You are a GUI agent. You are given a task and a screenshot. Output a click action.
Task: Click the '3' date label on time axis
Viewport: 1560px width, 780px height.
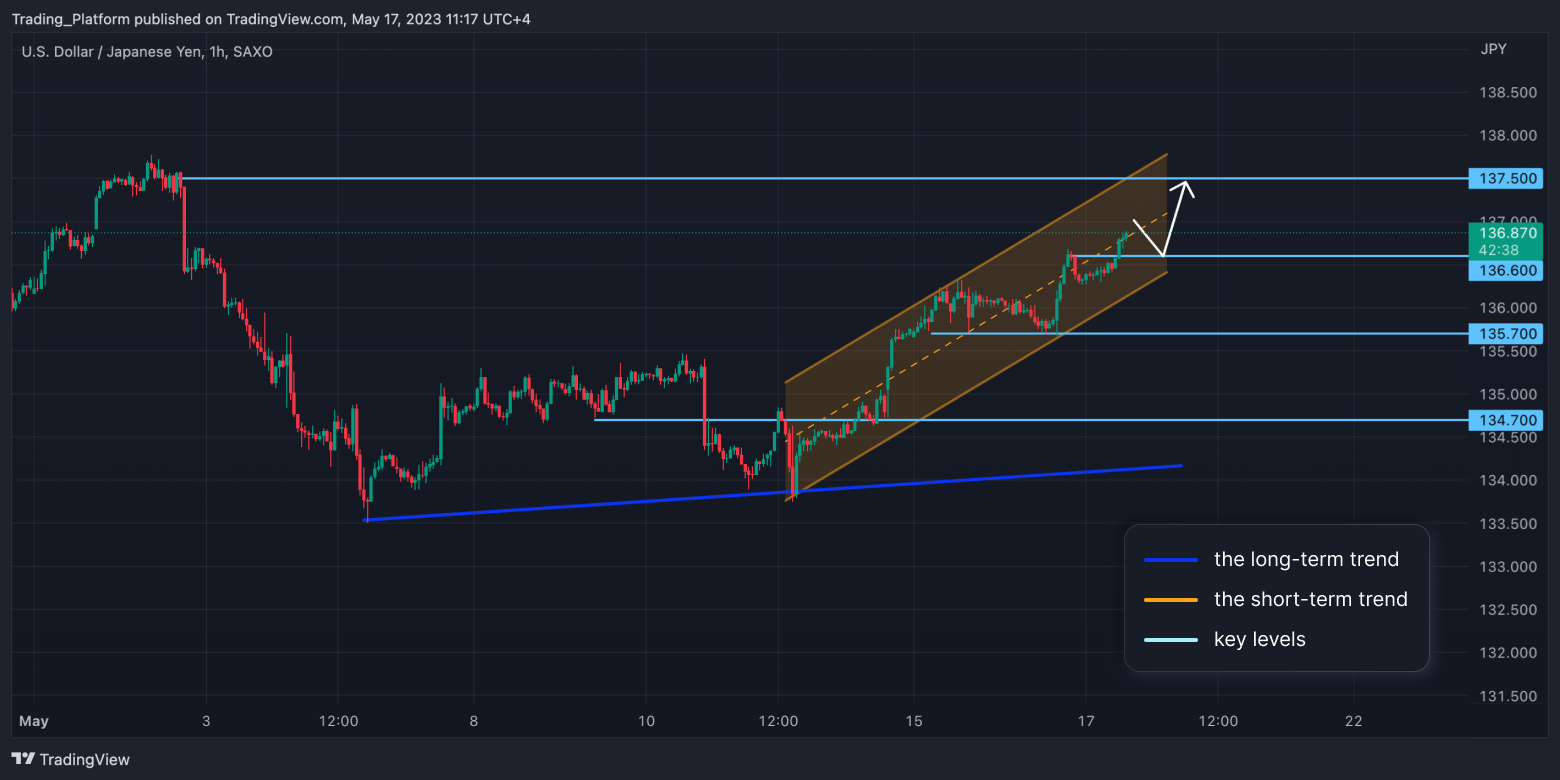(206, 721)
